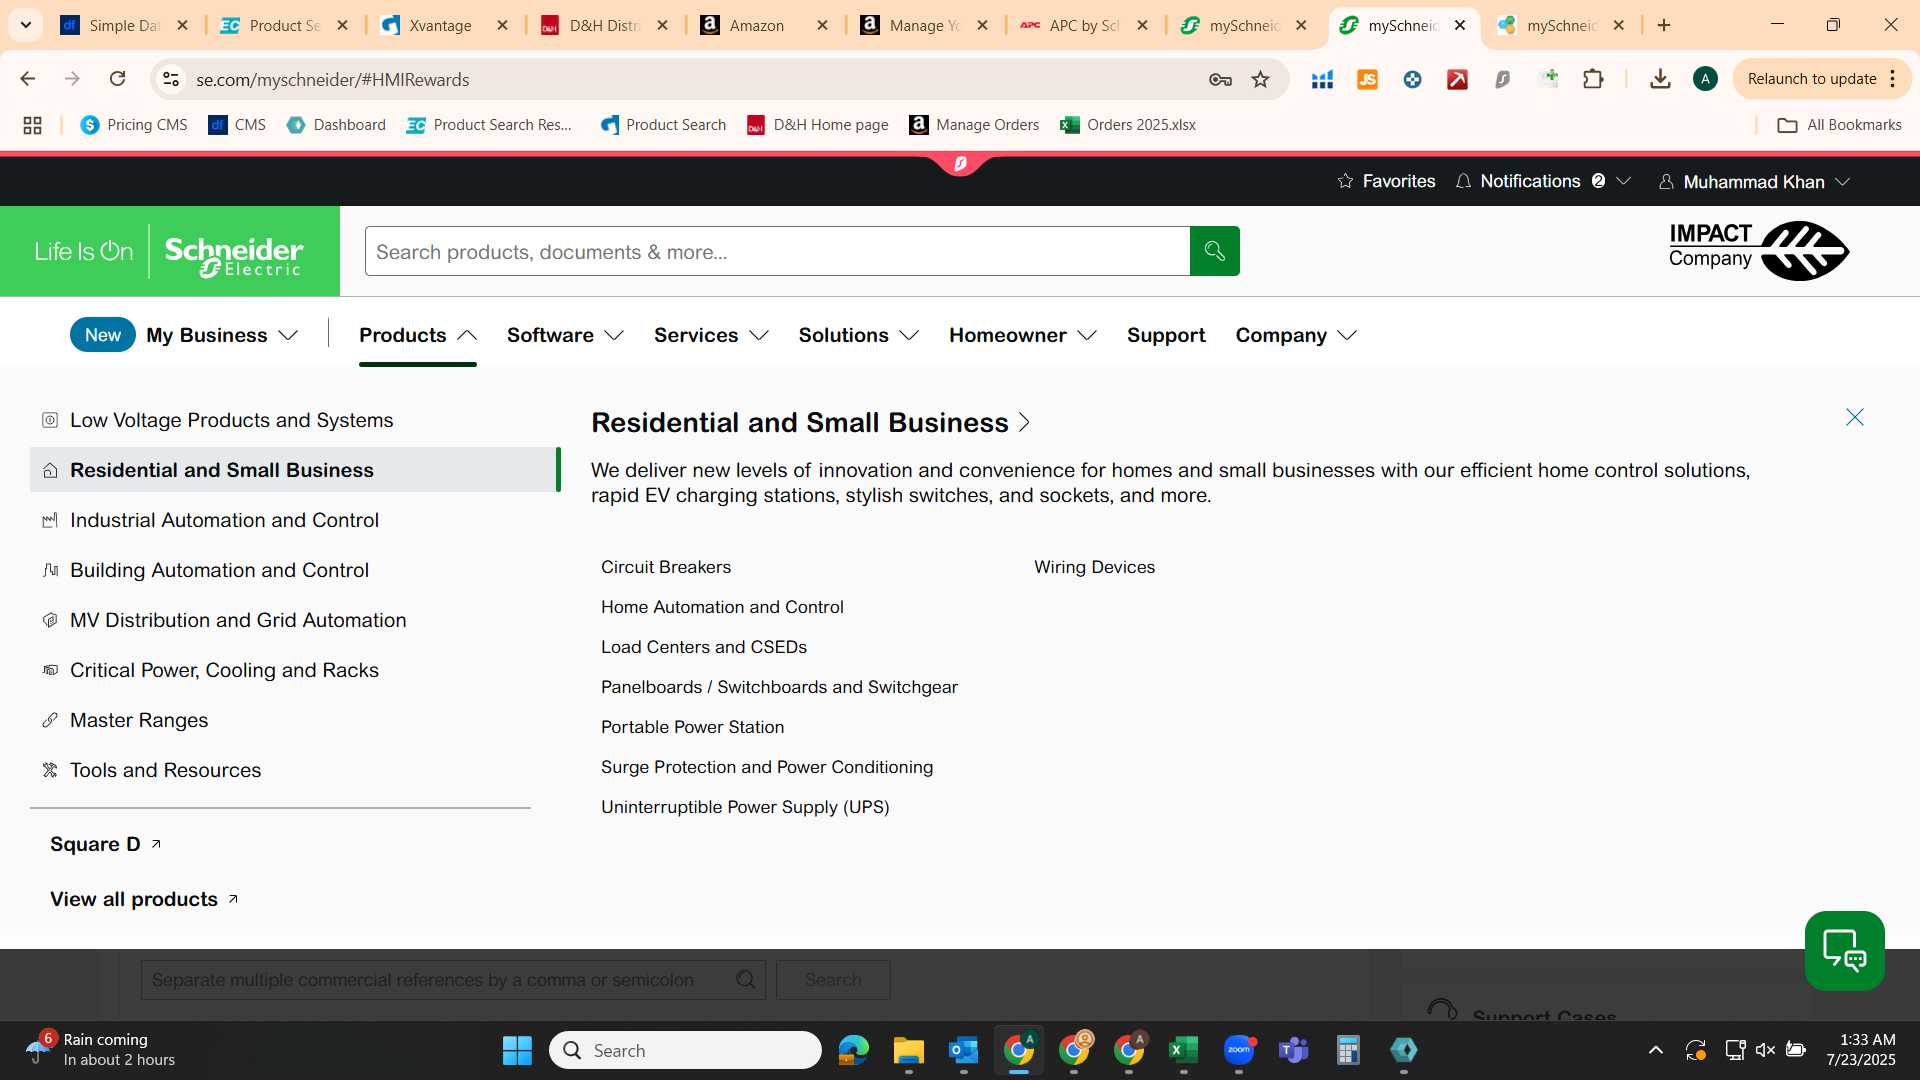Expand the Notifications dropdown chevron
Viewport: 1920px width, 1080px height.
tap(1624, 181)
